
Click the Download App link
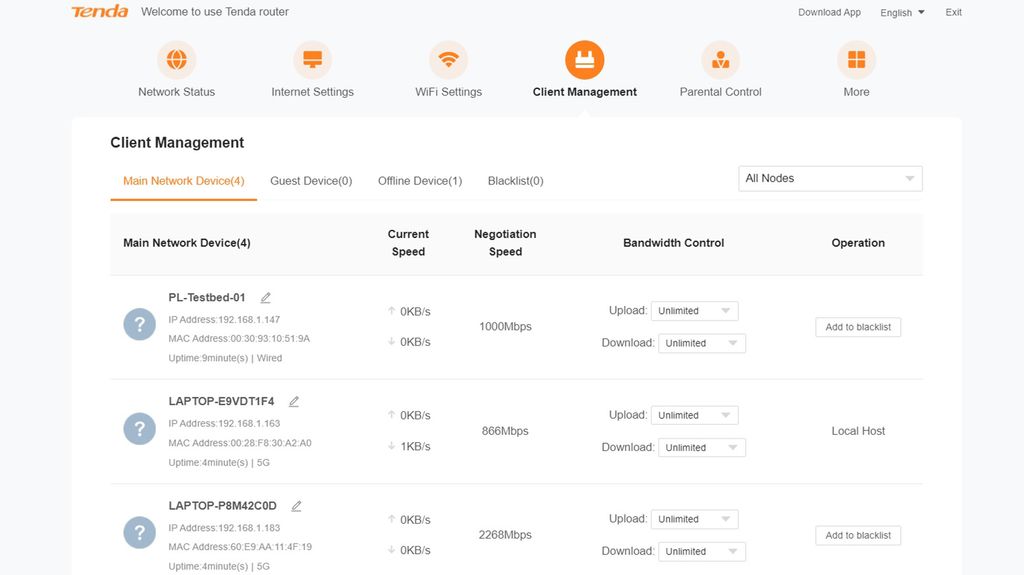click(829, 13)
